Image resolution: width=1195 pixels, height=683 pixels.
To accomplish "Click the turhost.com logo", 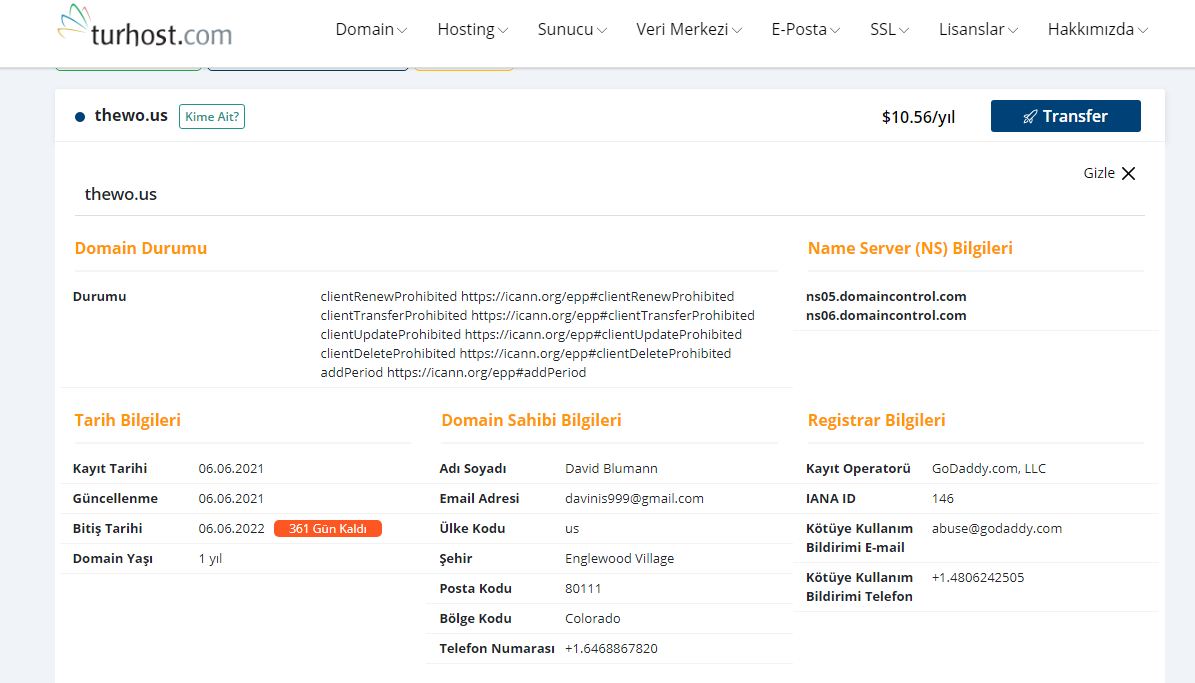I will 145,26.
